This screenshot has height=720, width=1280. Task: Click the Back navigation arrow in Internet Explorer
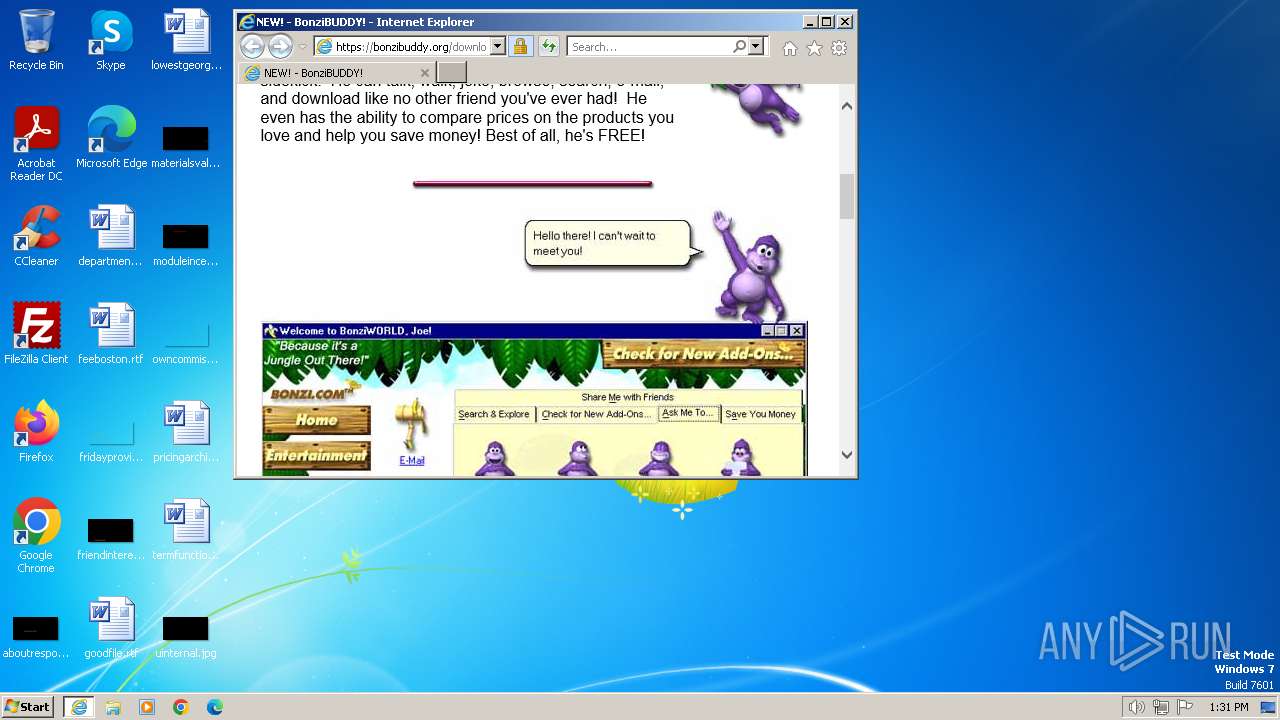pos(252,46)
